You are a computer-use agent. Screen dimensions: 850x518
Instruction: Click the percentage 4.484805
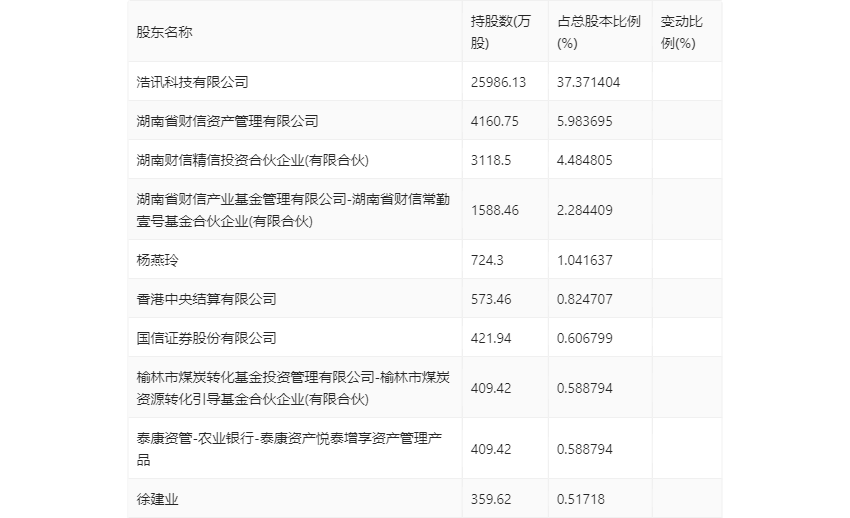click(x=584, y=160)
